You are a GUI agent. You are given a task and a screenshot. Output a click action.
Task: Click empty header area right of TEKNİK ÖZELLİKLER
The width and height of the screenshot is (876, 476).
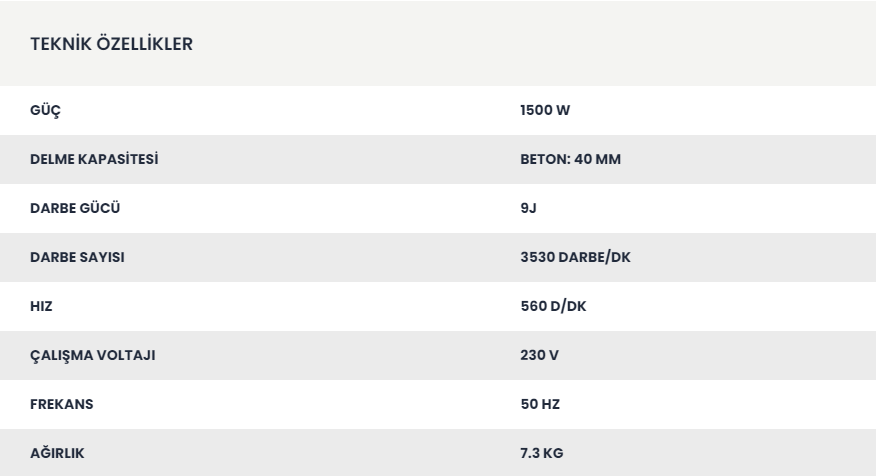(x=531, y=44)
